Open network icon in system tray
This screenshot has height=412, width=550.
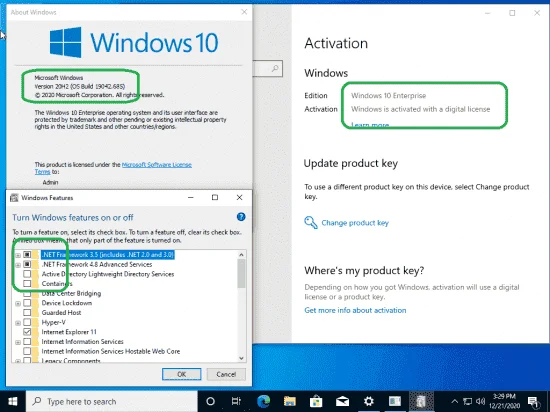[x=468, y=401]
